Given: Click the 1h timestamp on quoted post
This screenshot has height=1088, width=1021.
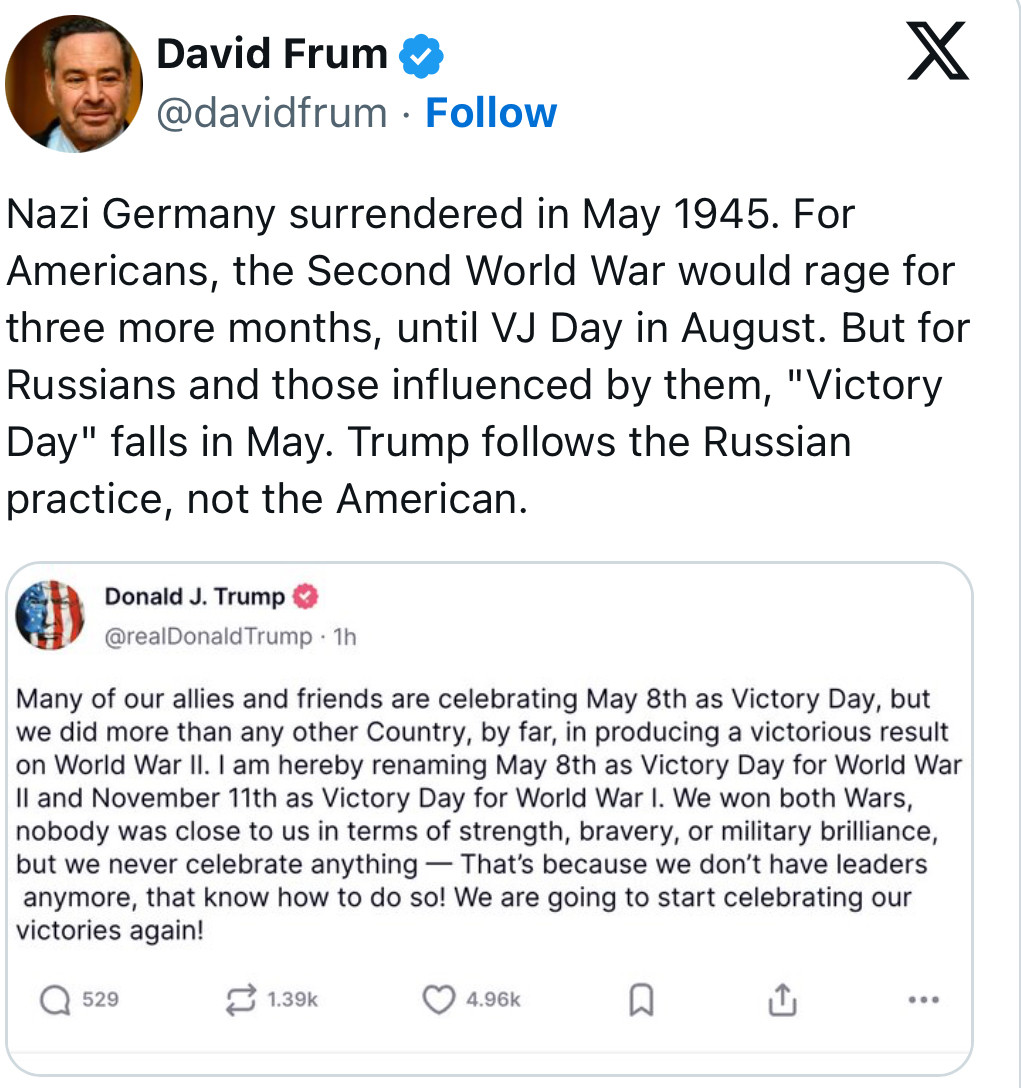Looking at the screenshot, I should pos(345,636).
